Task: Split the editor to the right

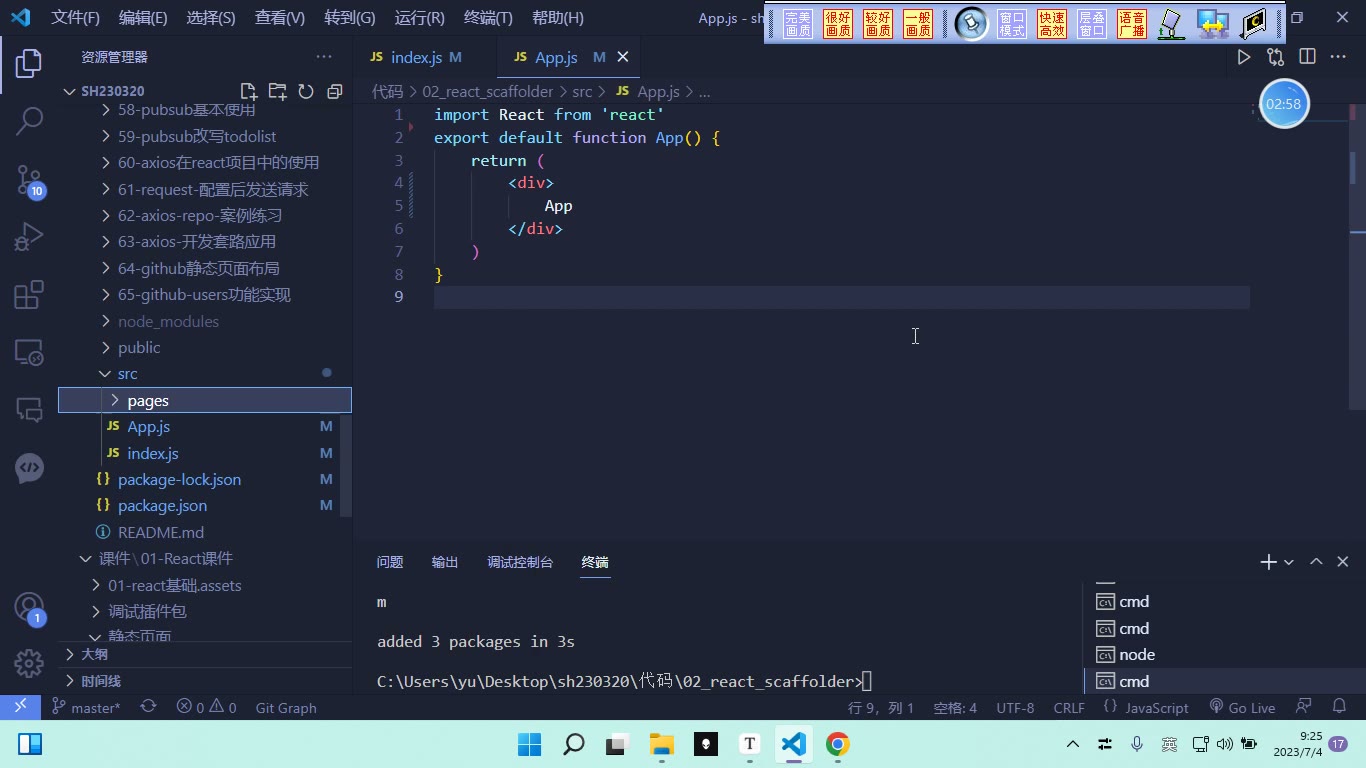Action: point(1307,57)
